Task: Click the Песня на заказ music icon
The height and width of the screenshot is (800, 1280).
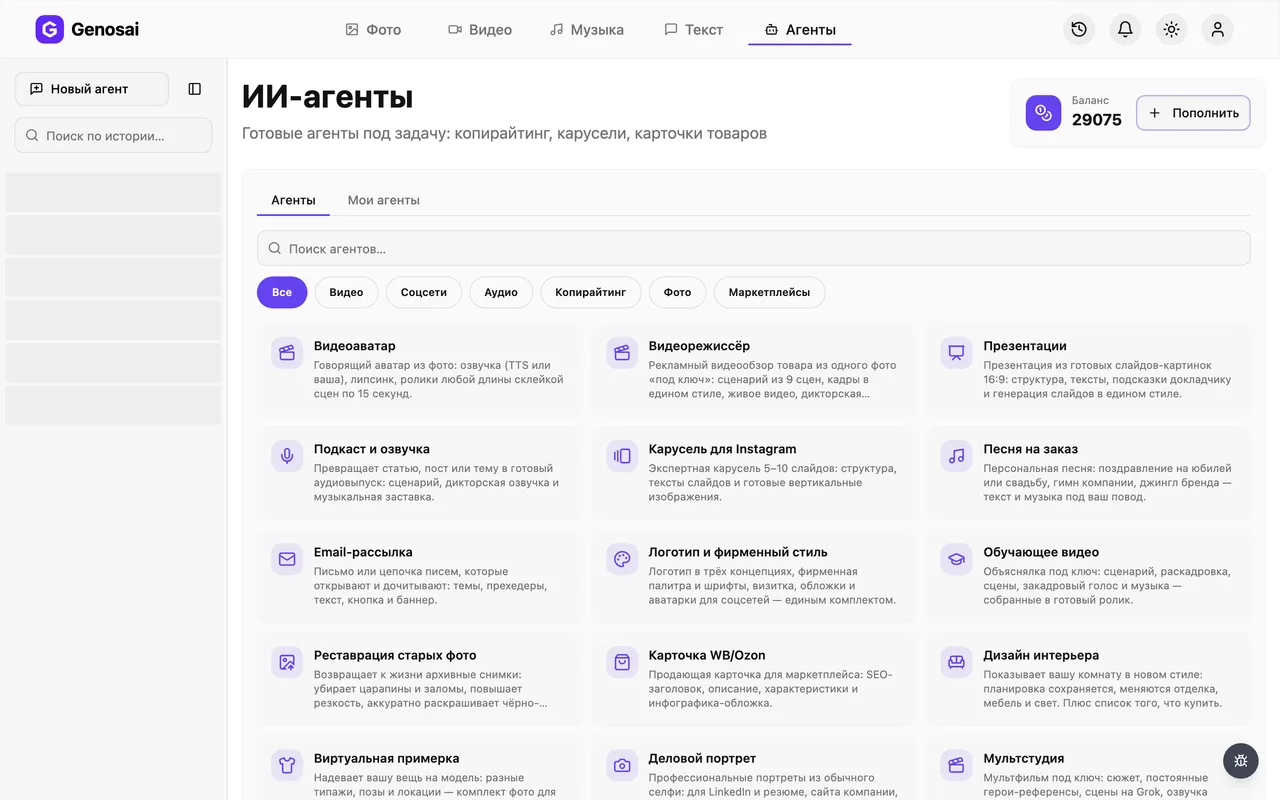Action: point(956,455)
